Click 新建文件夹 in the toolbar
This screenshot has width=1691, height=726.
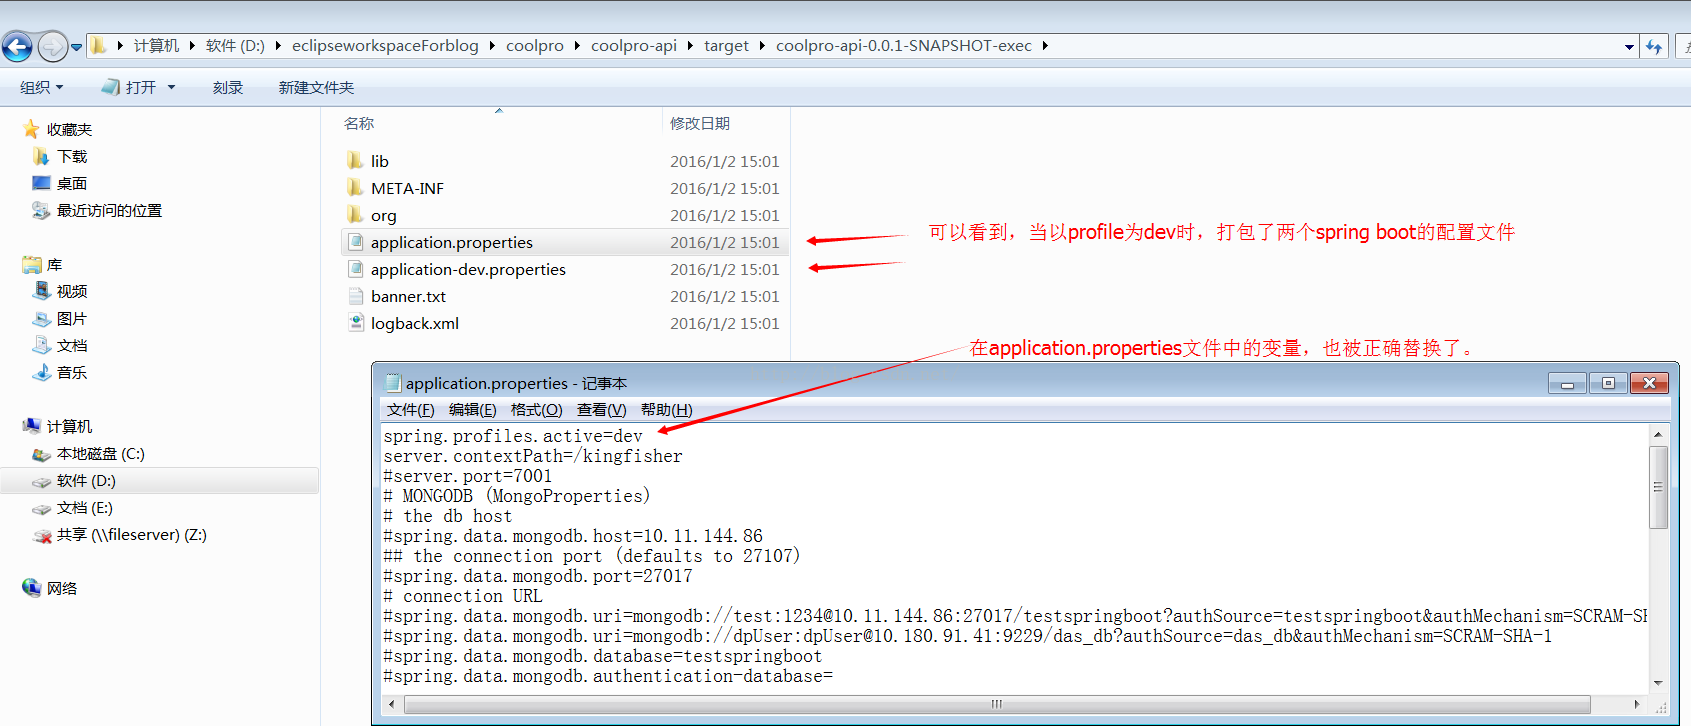pyautogui.click(x=316, y=88)
